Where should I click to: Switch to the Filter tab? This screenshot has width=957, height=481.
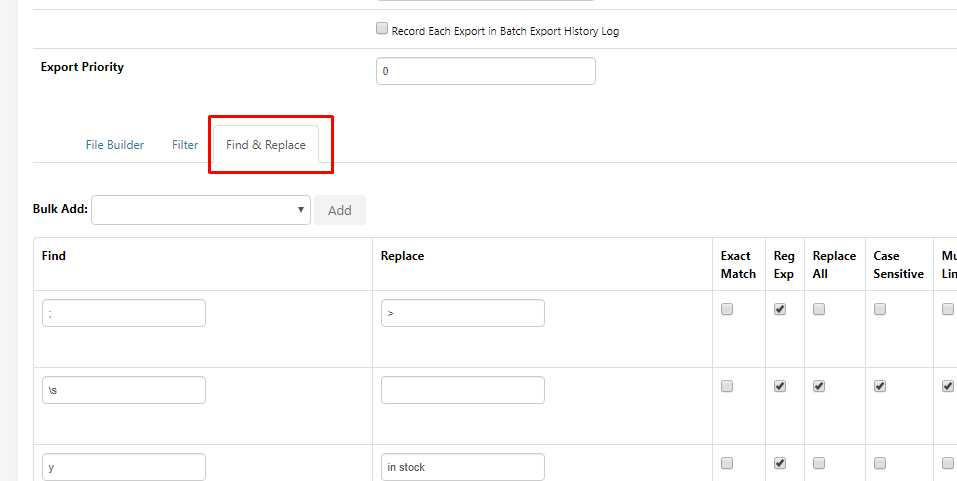pos(185,145)
